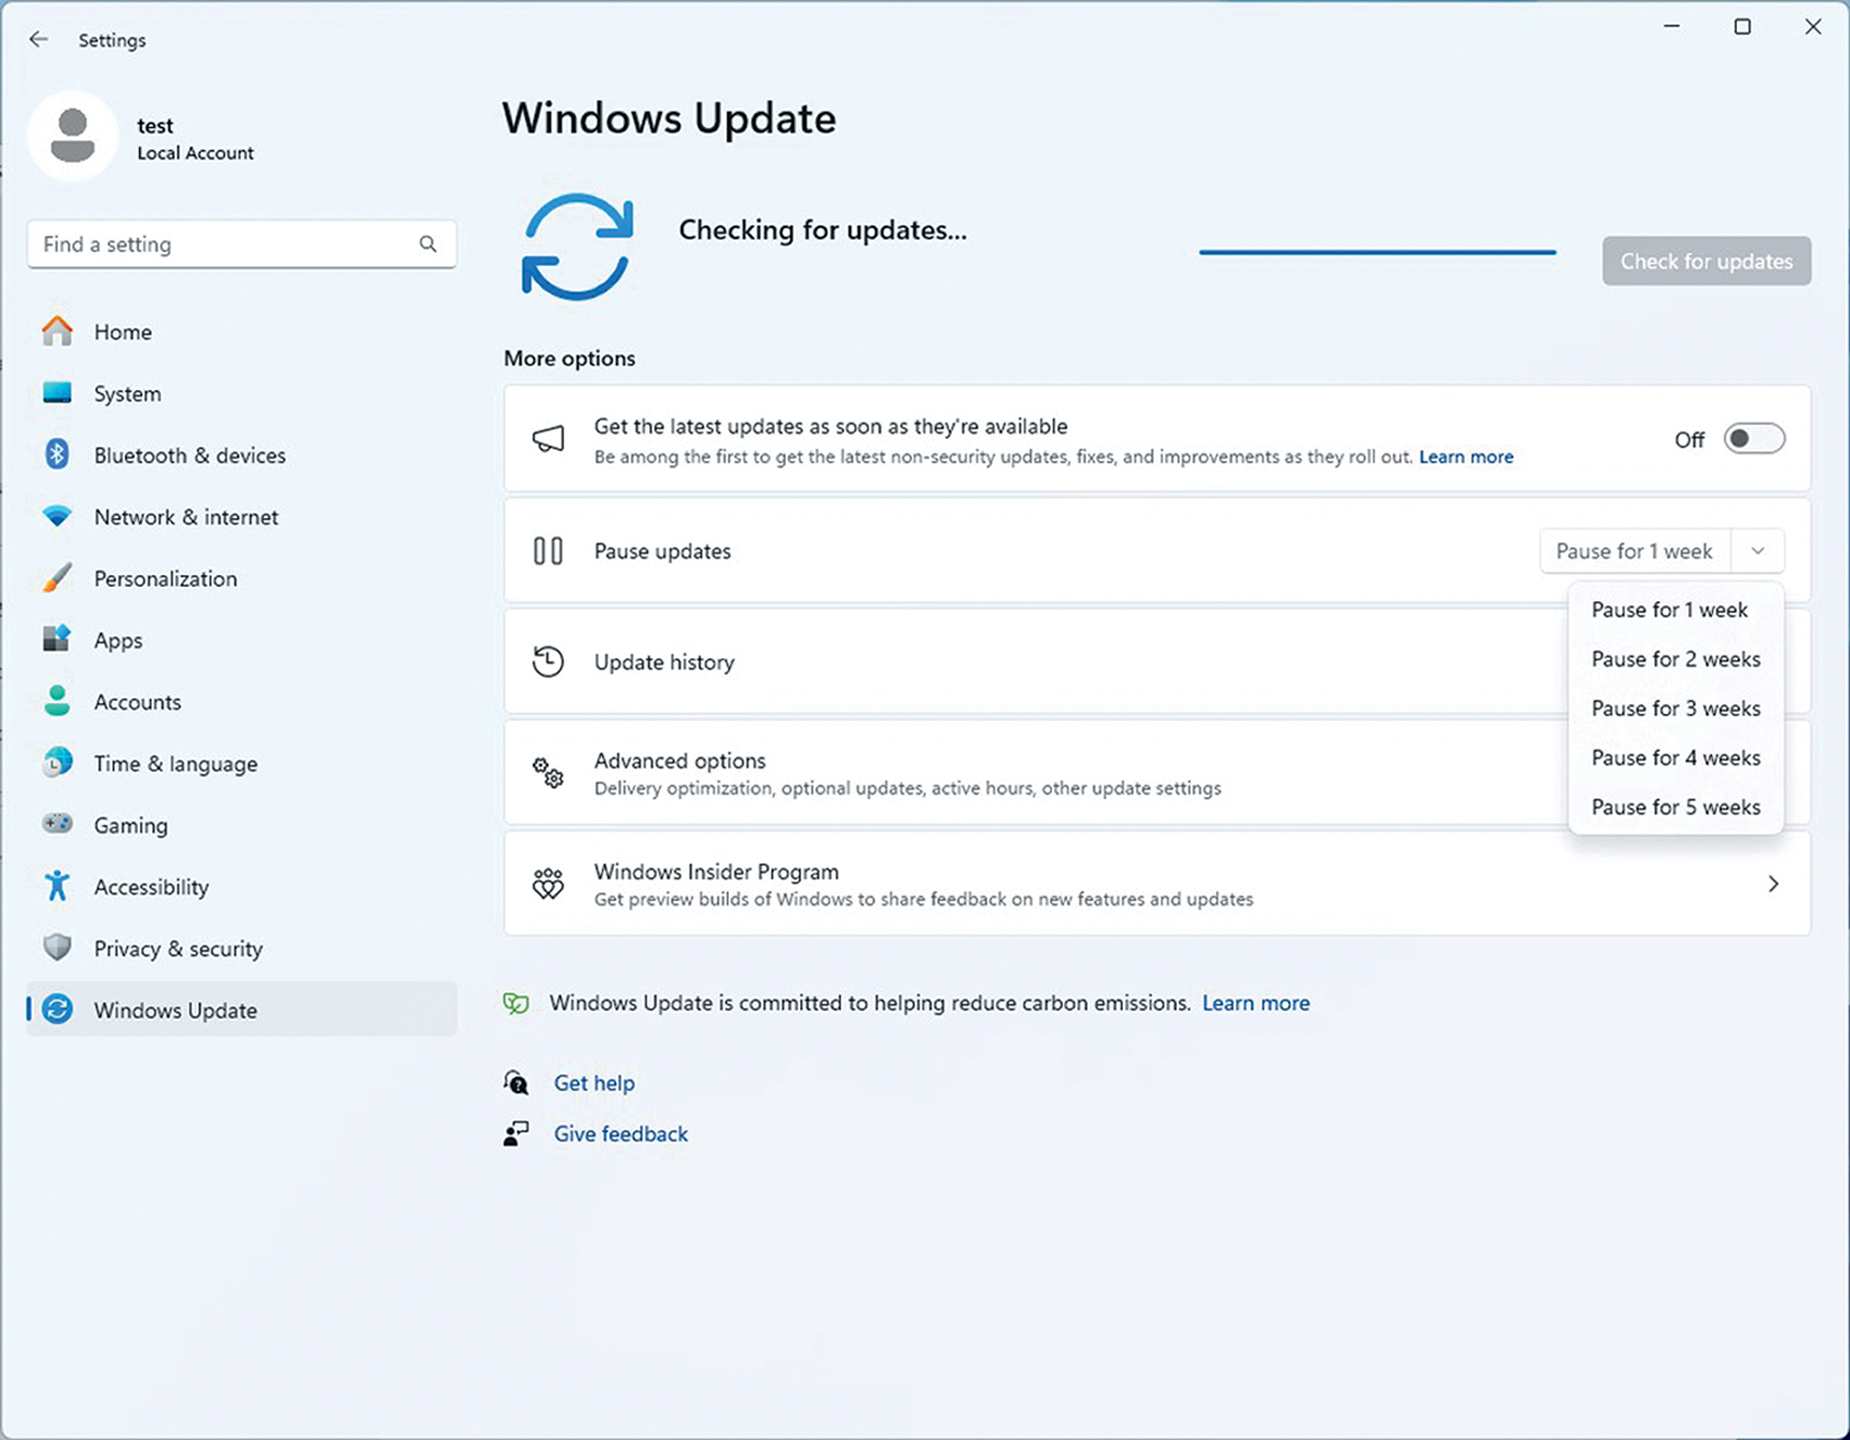This screenshot has width=1850, height=1440.
Task: Click the System monitor icon
Action: tap(57, 393)
